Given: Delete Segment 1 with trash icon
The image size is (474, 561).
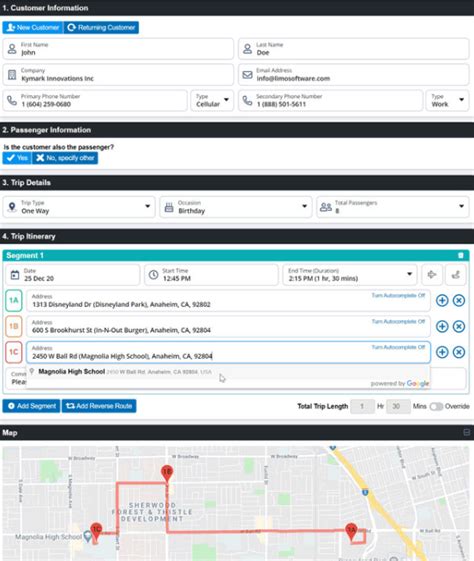Looking at the screenshot, I should (461, 255).
